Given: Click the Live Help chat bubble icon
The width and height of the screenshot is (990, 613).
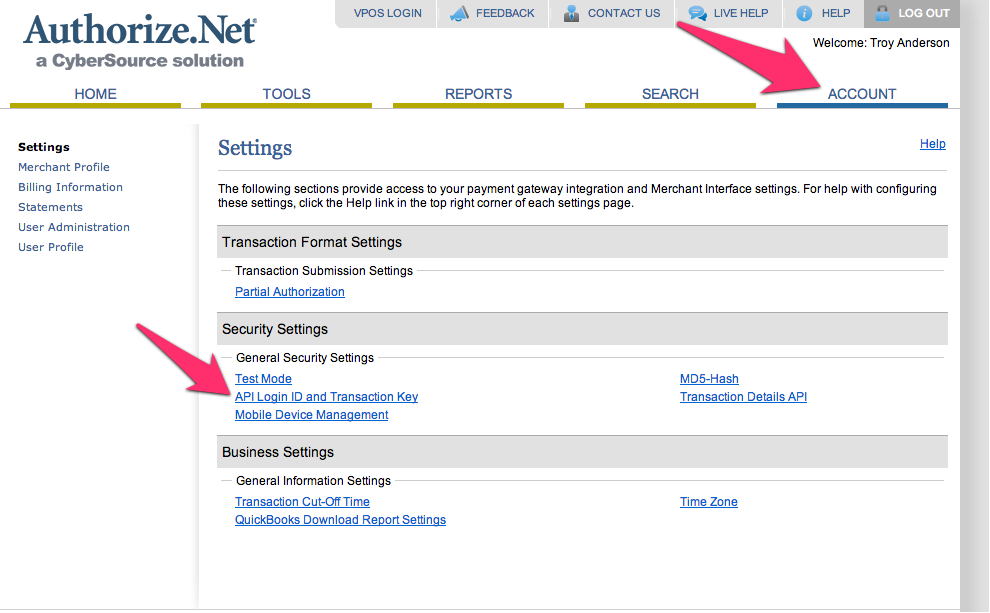Looking at the screenshot, I should pos(697,14).
